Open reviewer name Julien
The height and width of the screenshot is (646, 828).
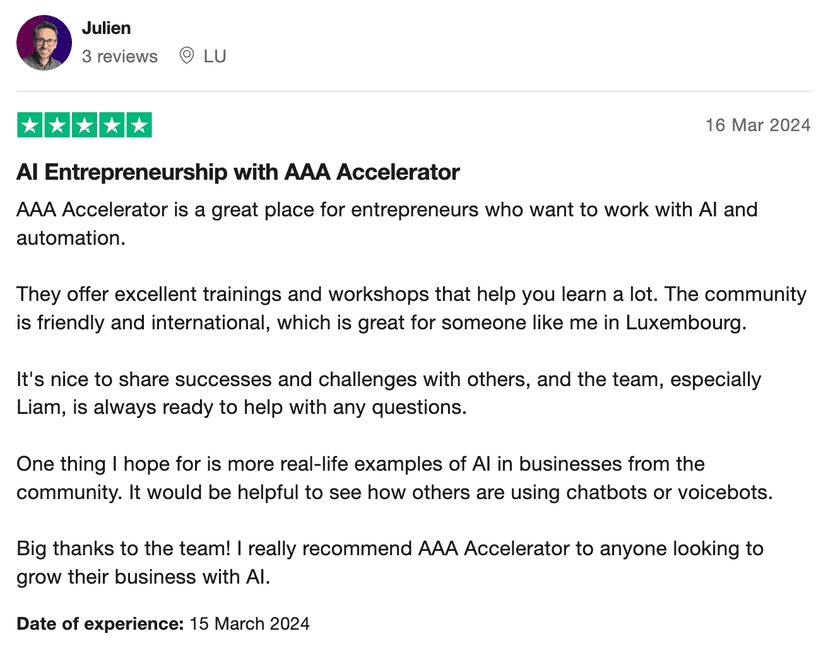click(106, 28)
